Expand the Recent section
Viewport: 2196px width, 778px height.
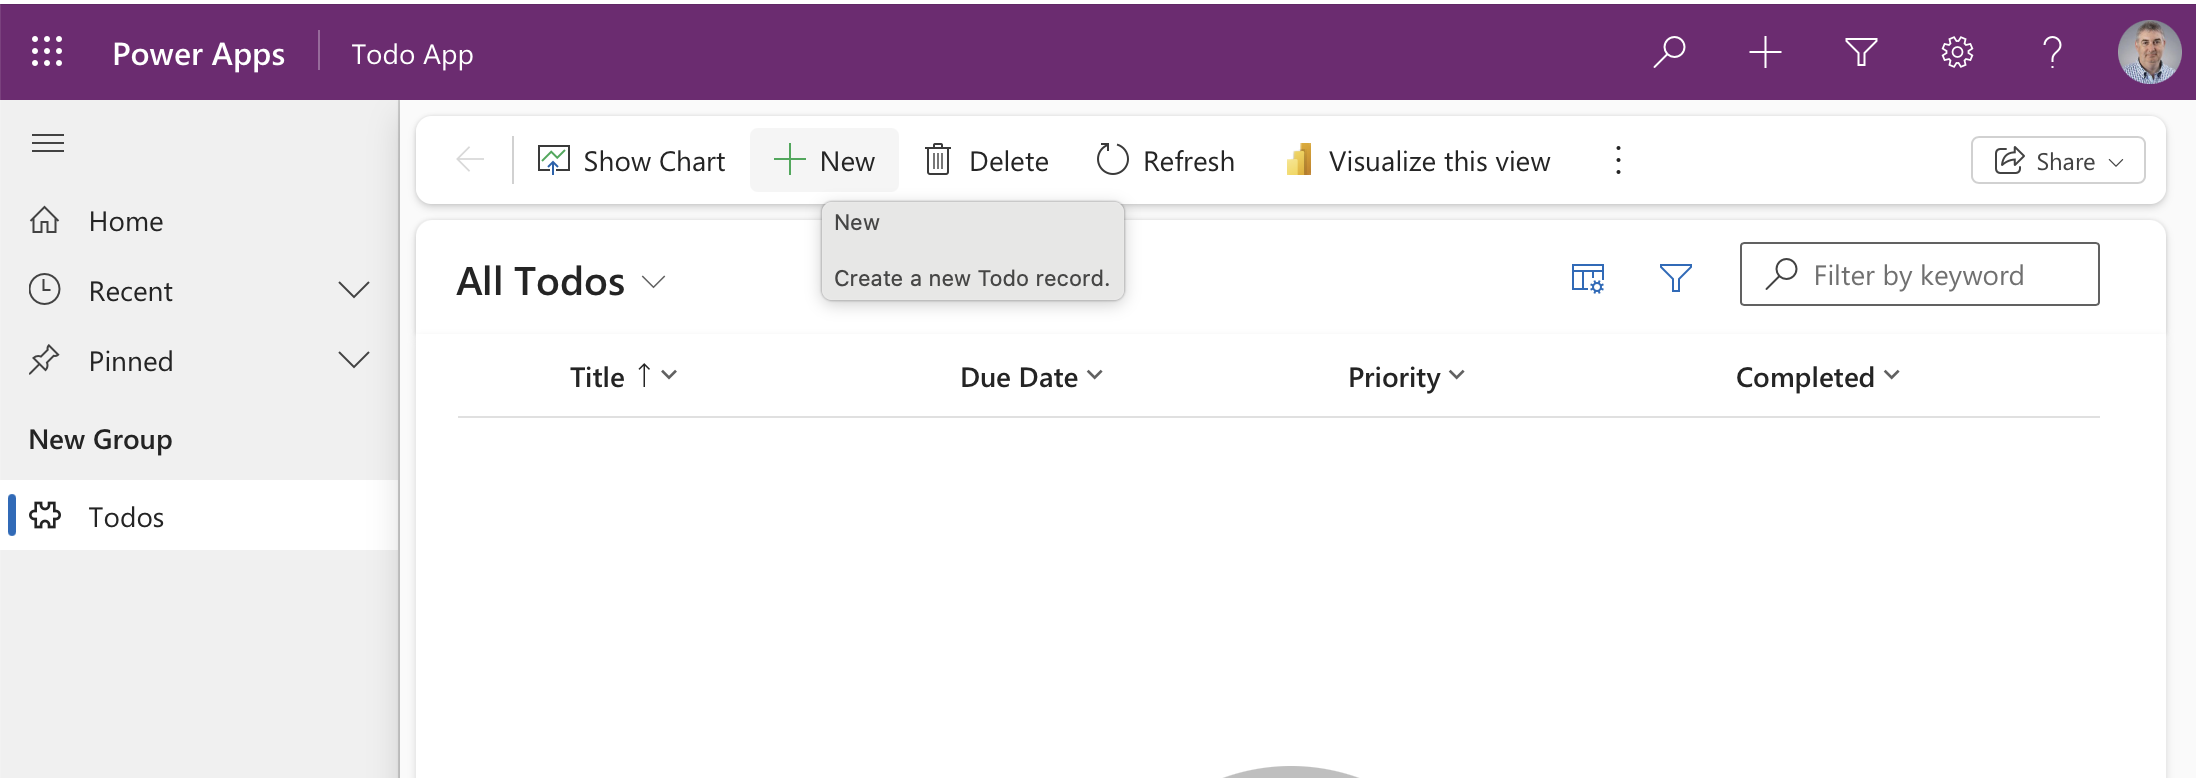click(354, 291)
